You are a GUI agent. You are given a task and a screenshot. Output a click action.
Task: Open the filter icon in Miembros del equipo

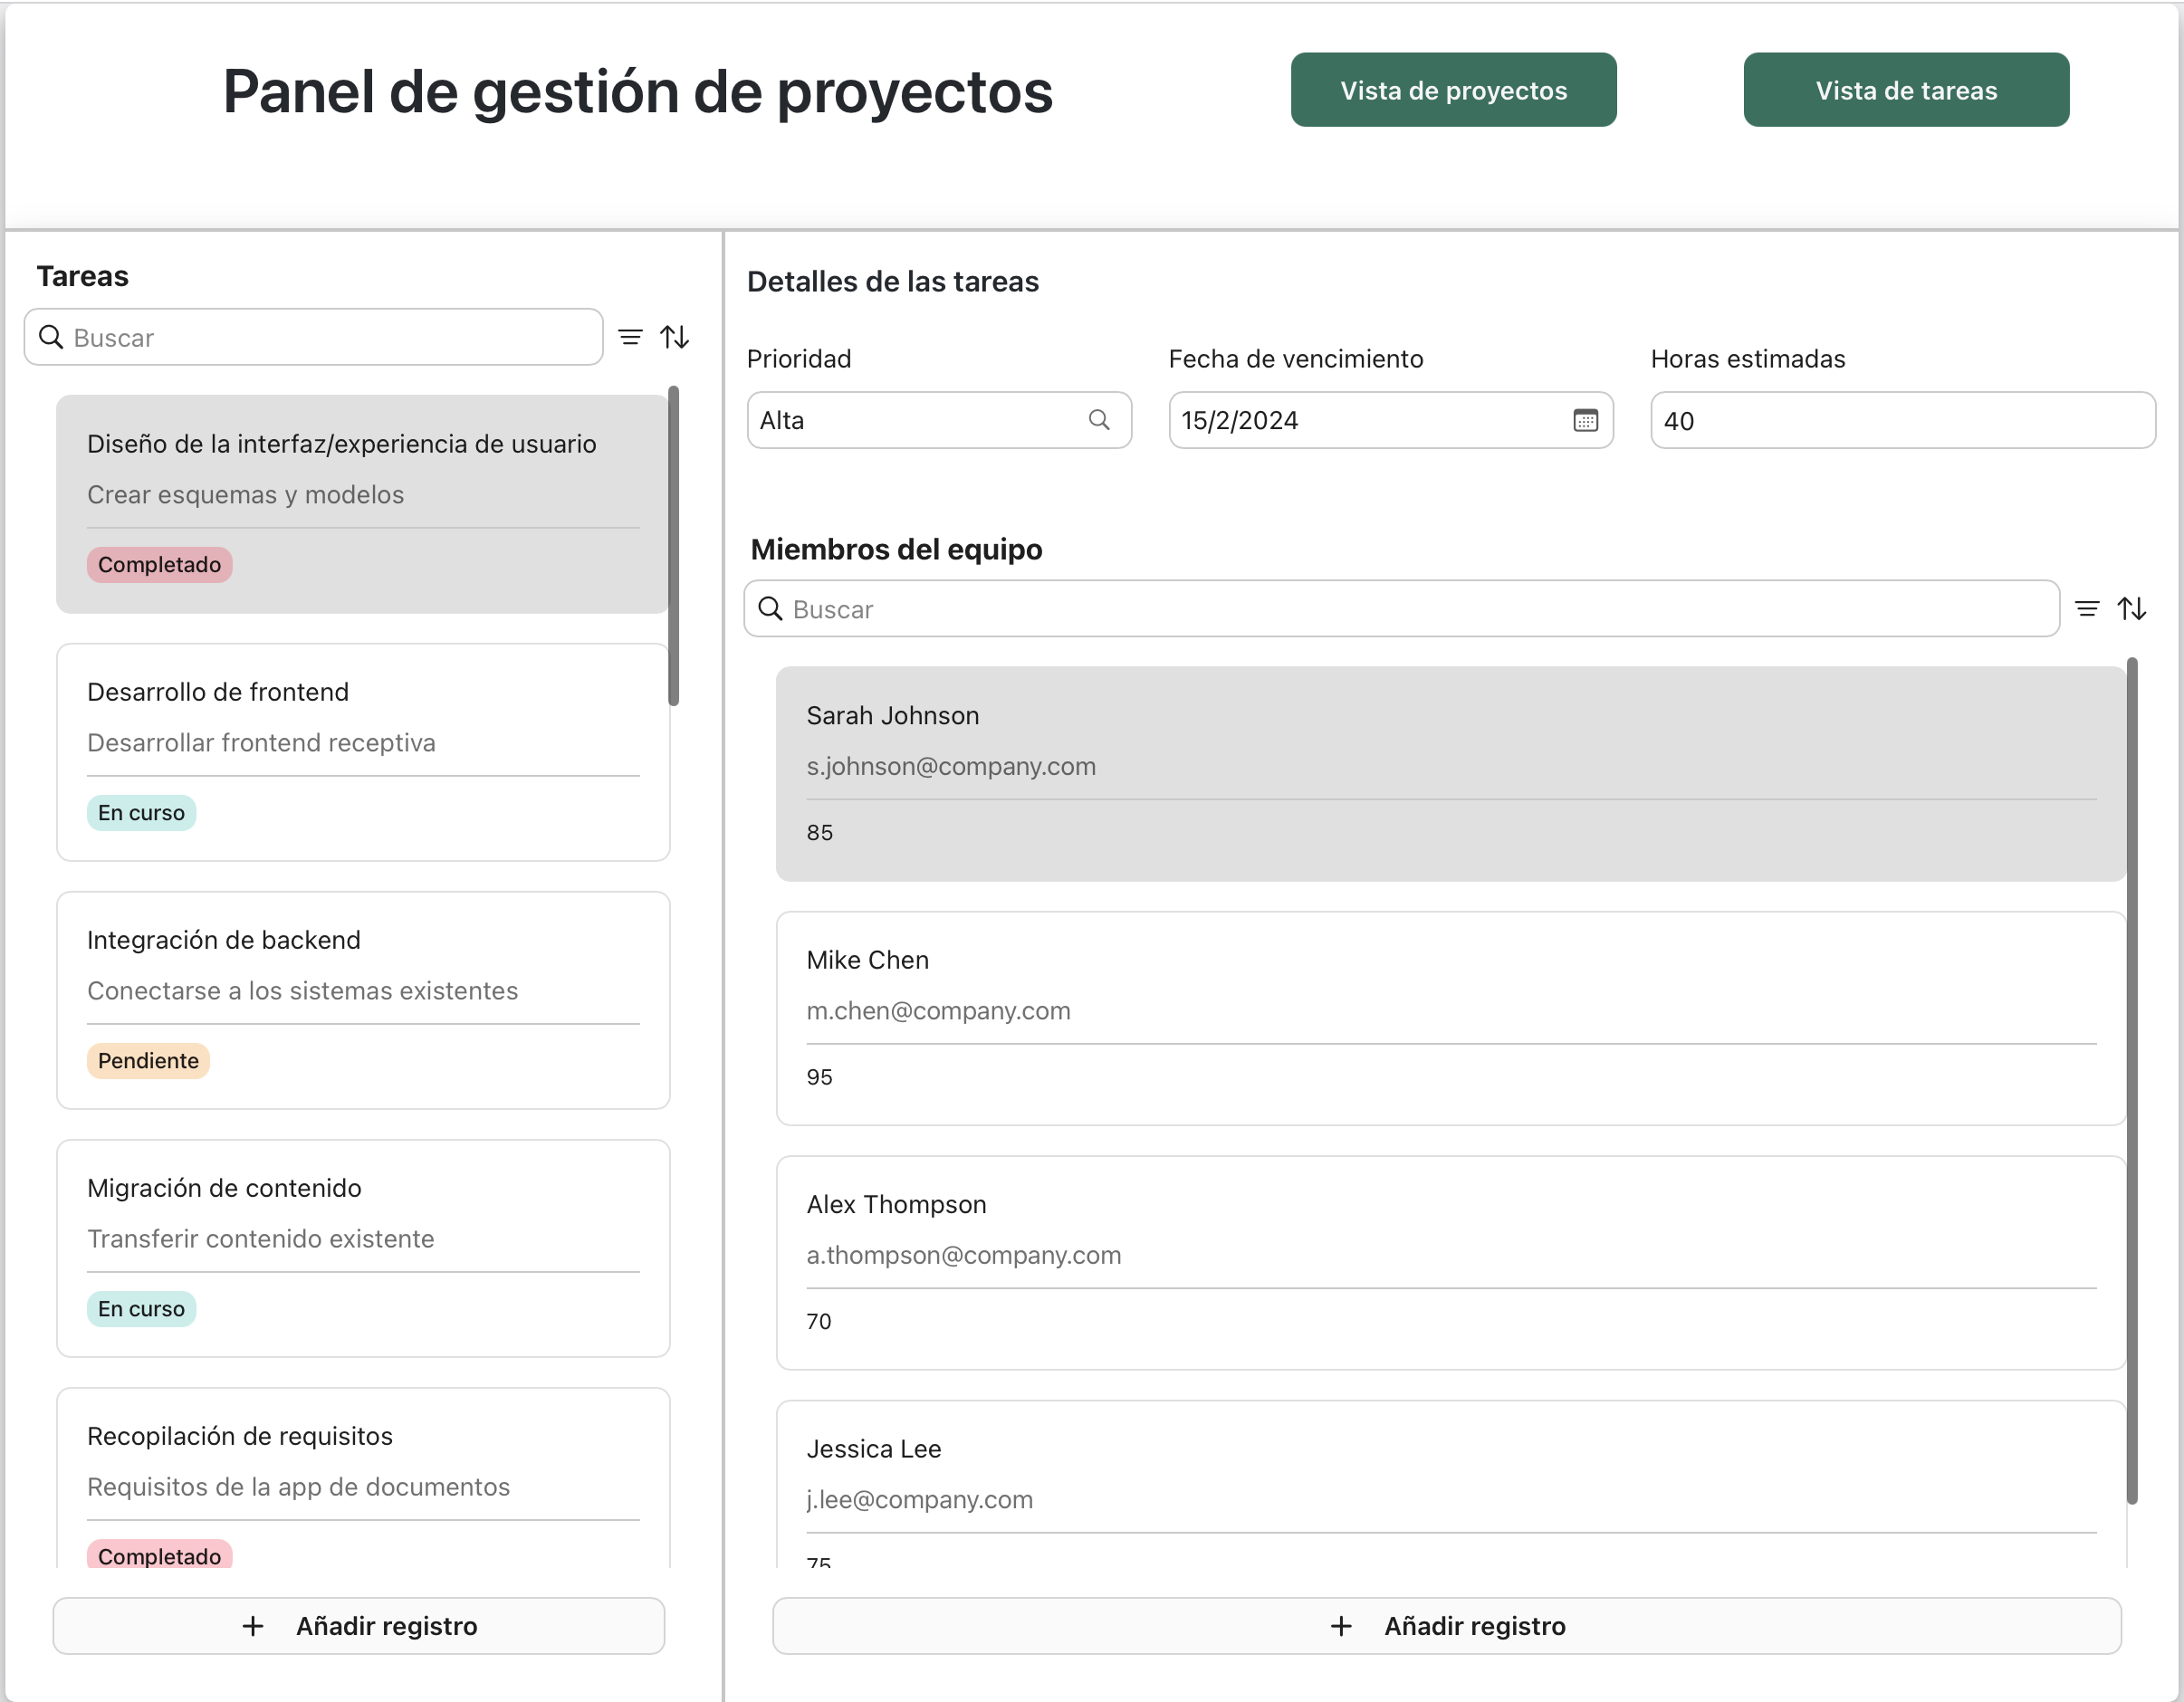[2089, 608]
